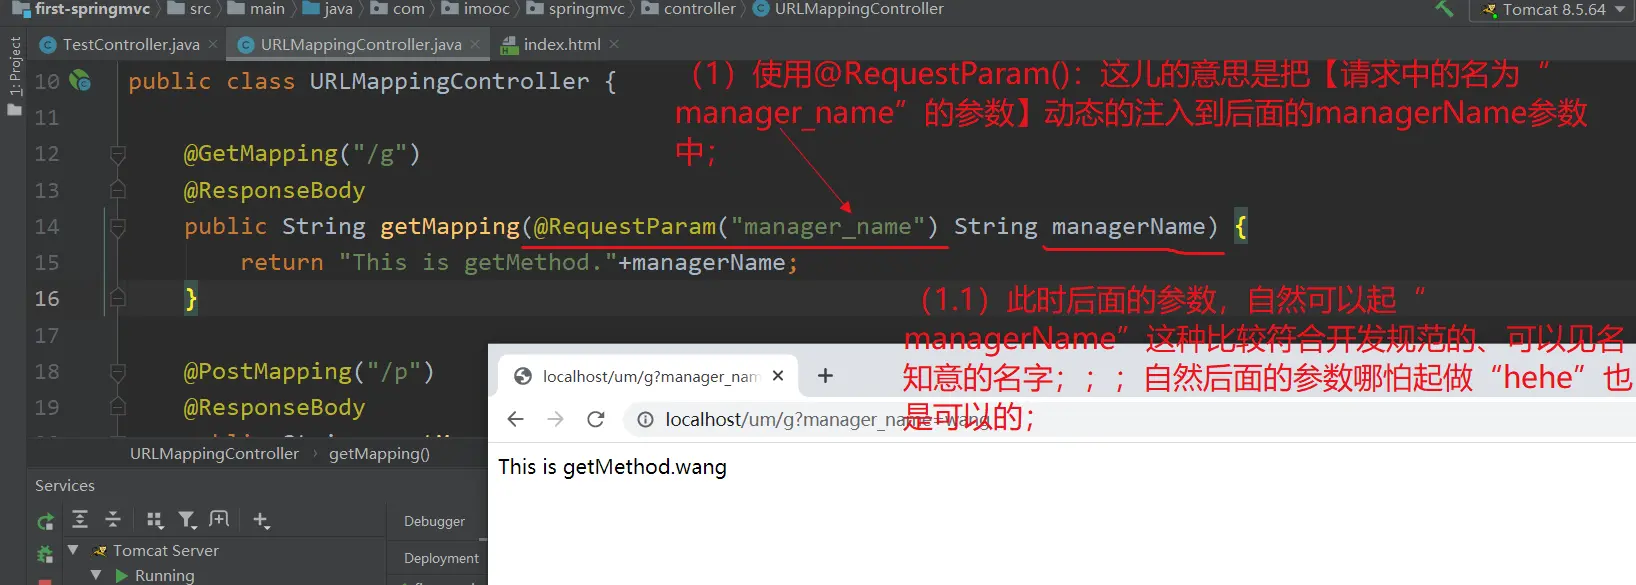This screenshot has width=1636, height=585.
Task: Toggle the fold marker on line 14
Action: pos(117,227)
